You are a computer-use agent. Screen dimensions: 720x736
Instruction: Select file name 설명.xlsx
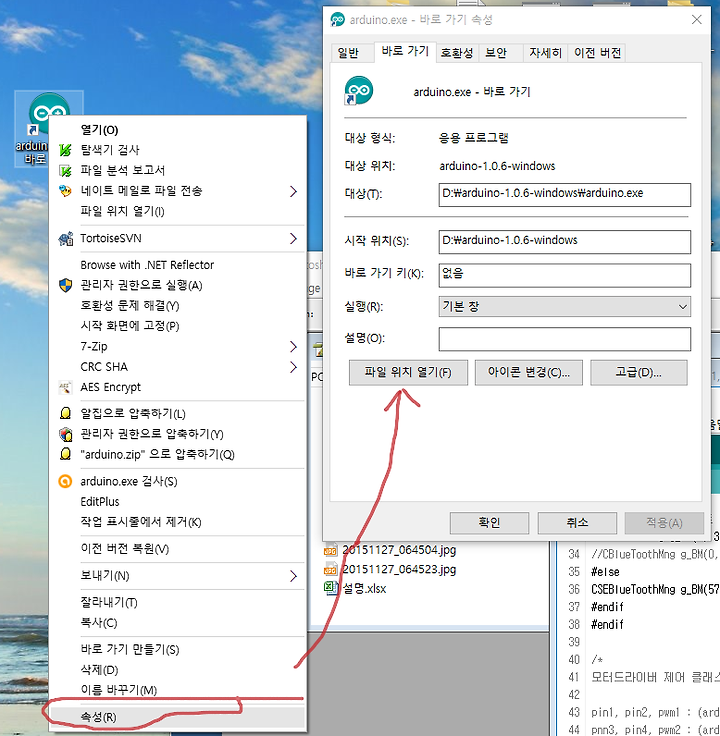pos(364,589)
